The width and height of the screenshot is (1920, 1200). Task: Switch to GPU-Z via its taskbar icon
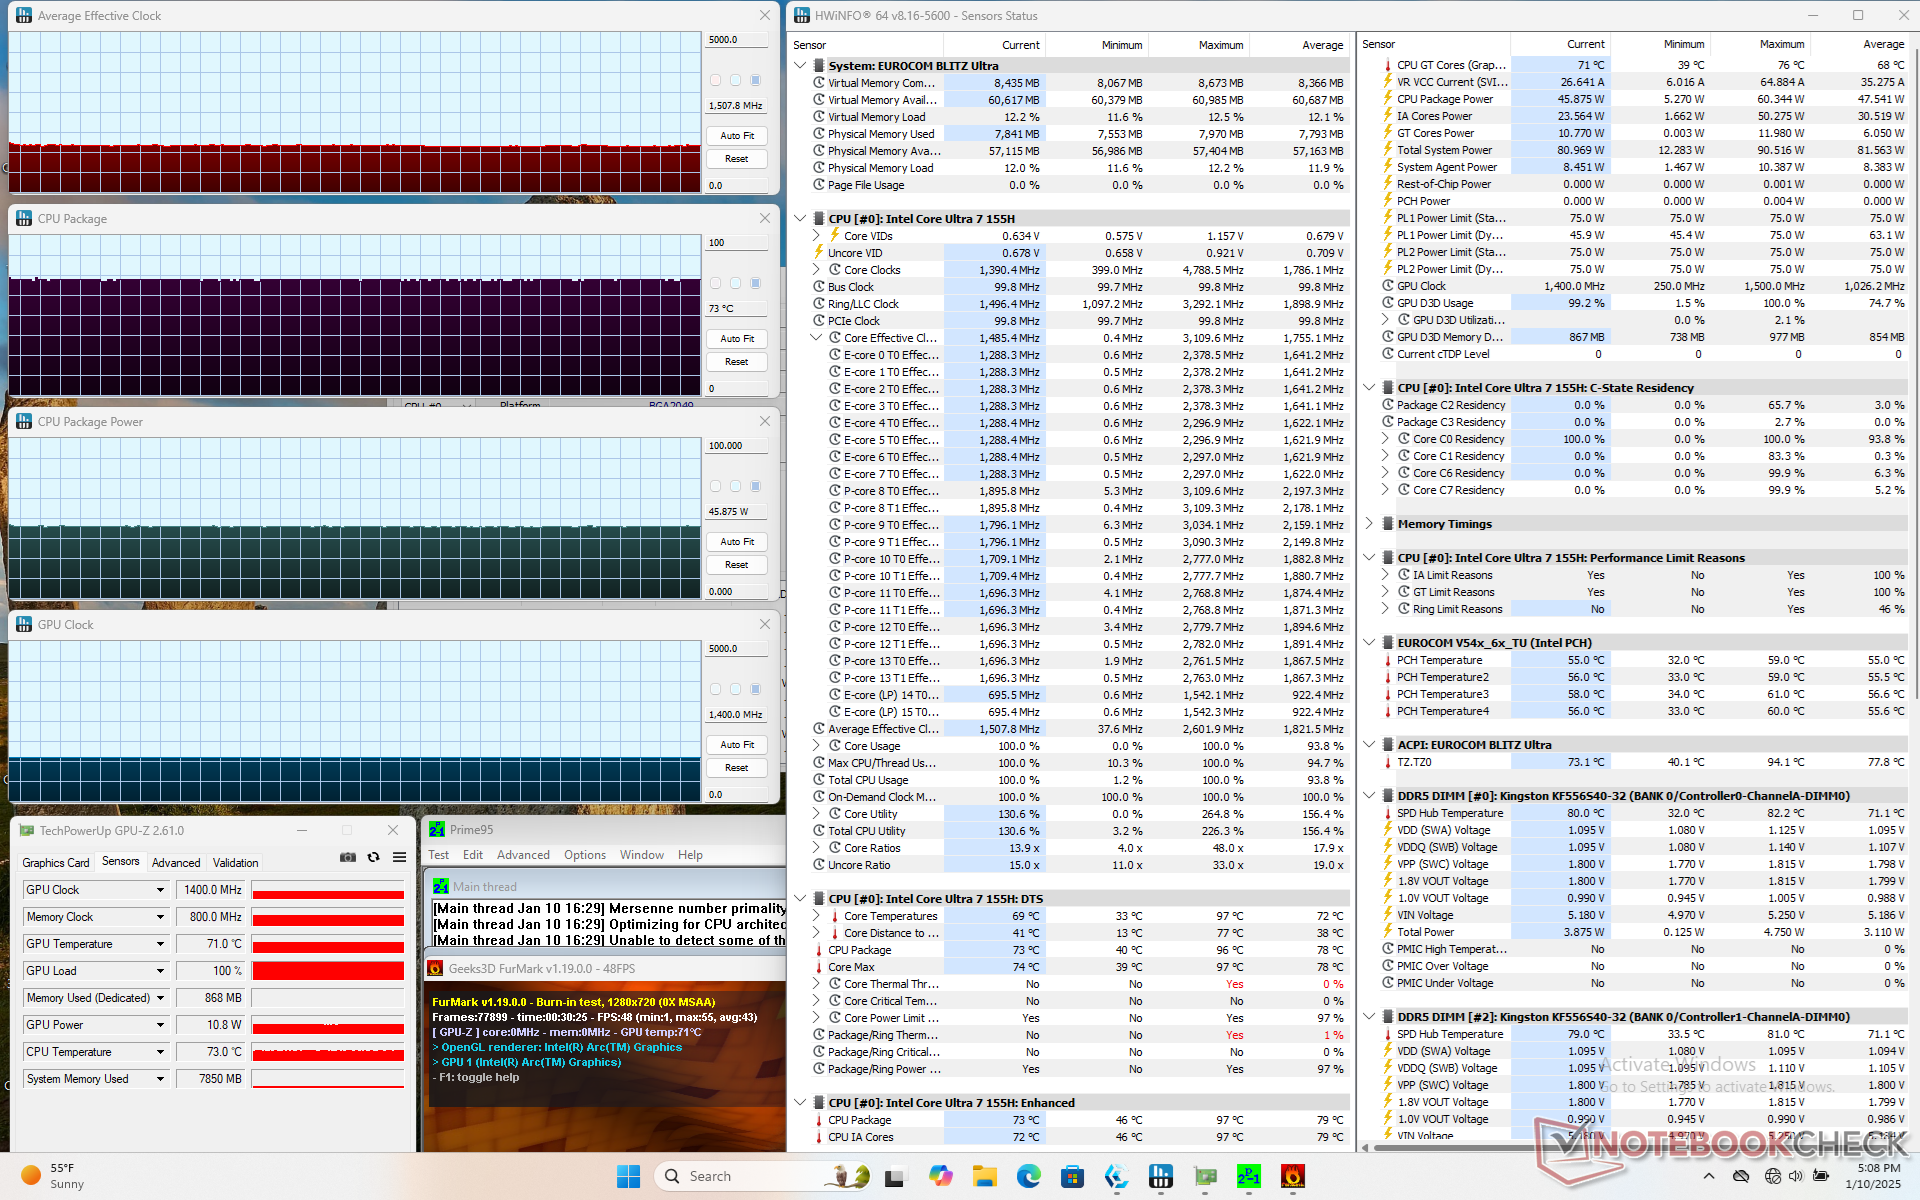click(x=1205, y=1176)
